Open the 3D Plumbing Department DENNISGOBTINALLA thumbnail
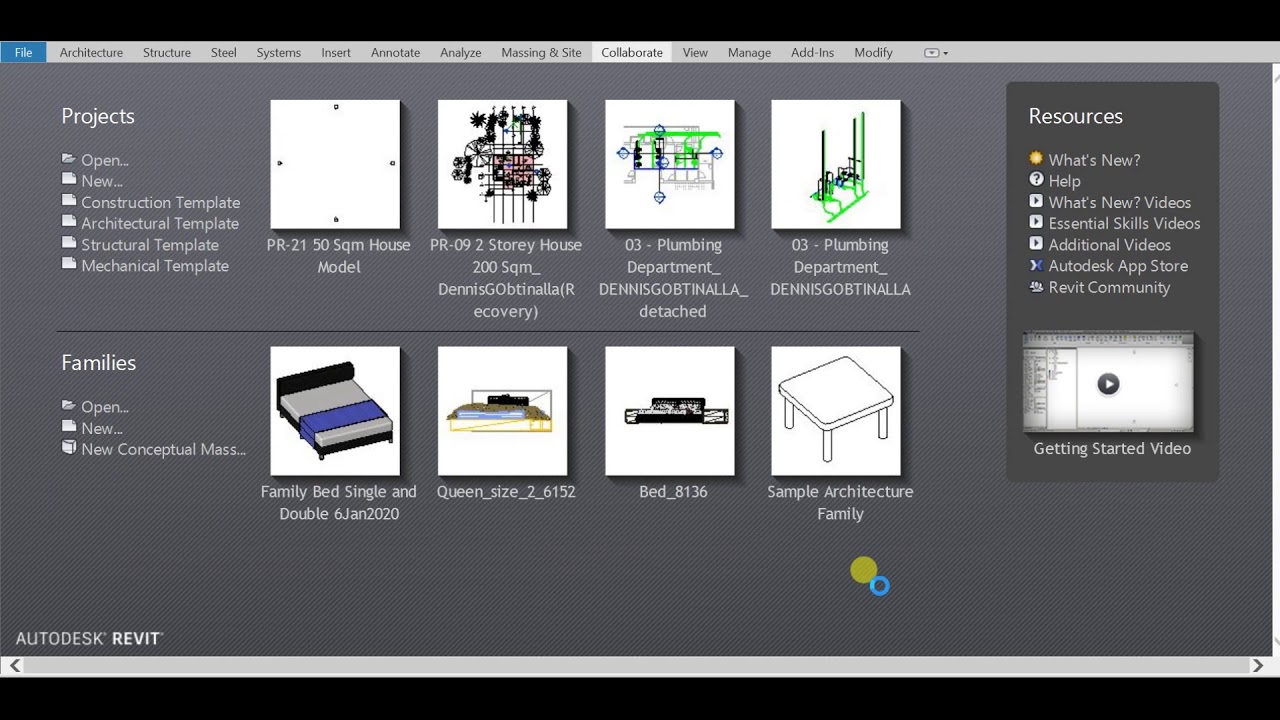 pos(836,164)
